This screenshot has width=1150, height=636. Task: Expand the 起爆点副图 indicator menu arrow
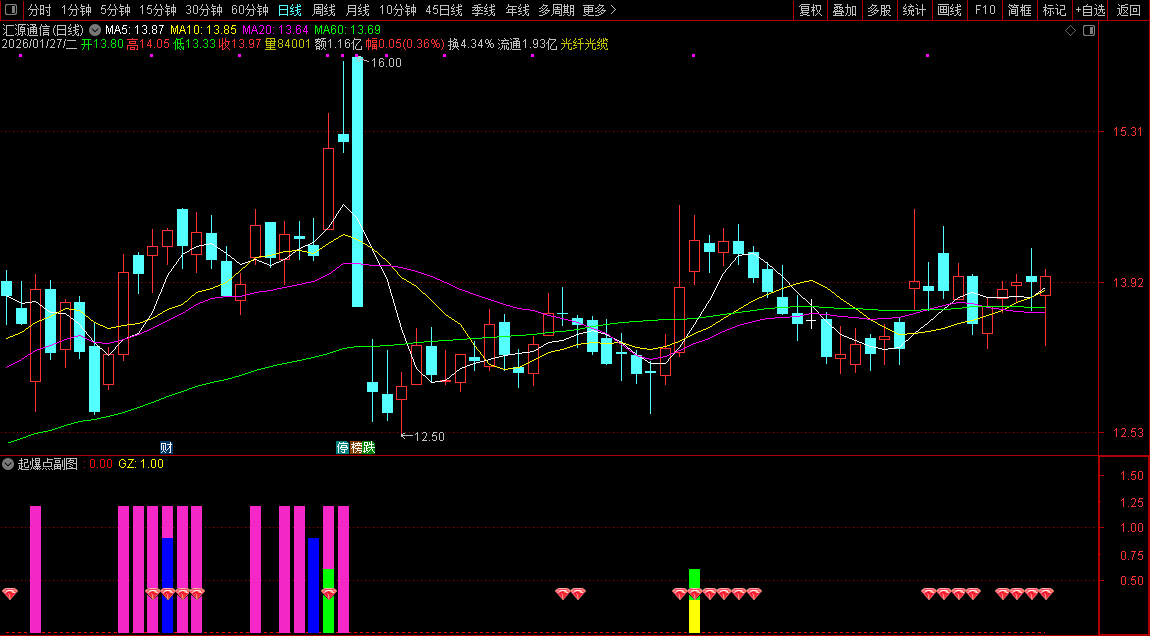[8, 464]
